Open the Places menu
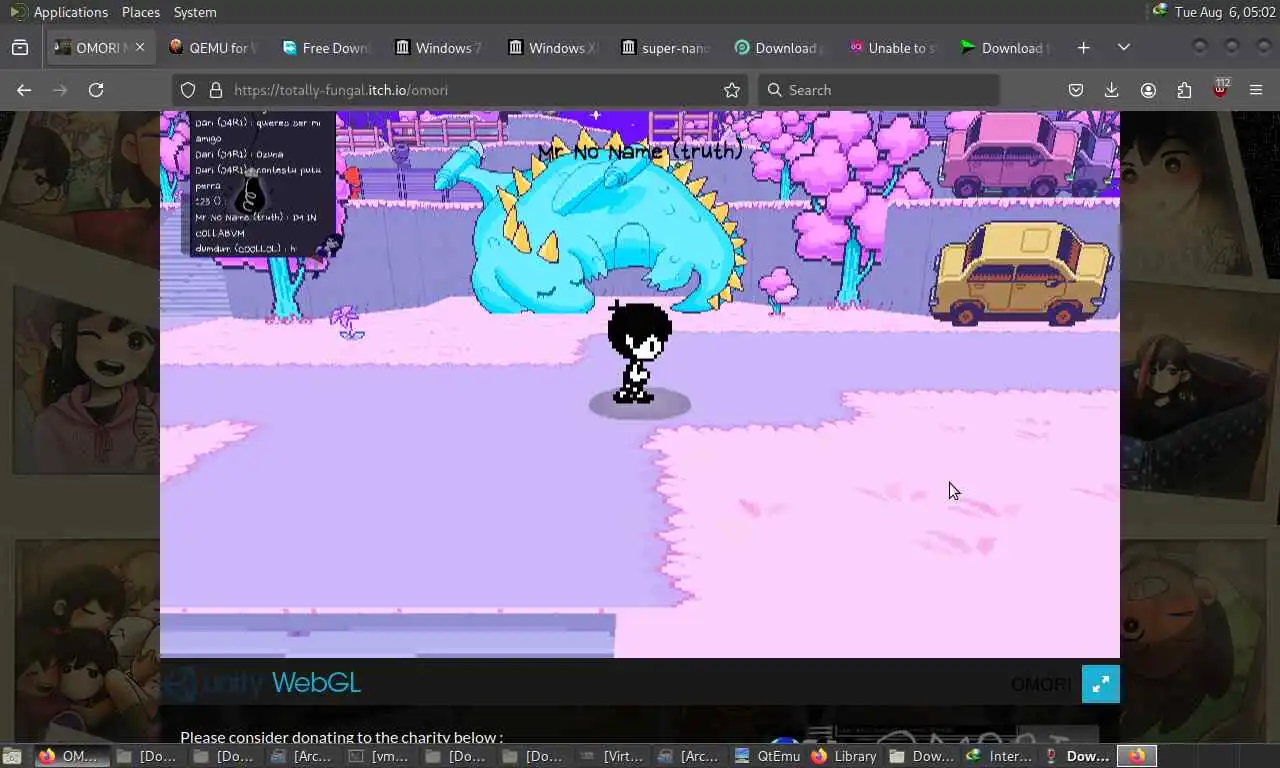 [141, 12]
